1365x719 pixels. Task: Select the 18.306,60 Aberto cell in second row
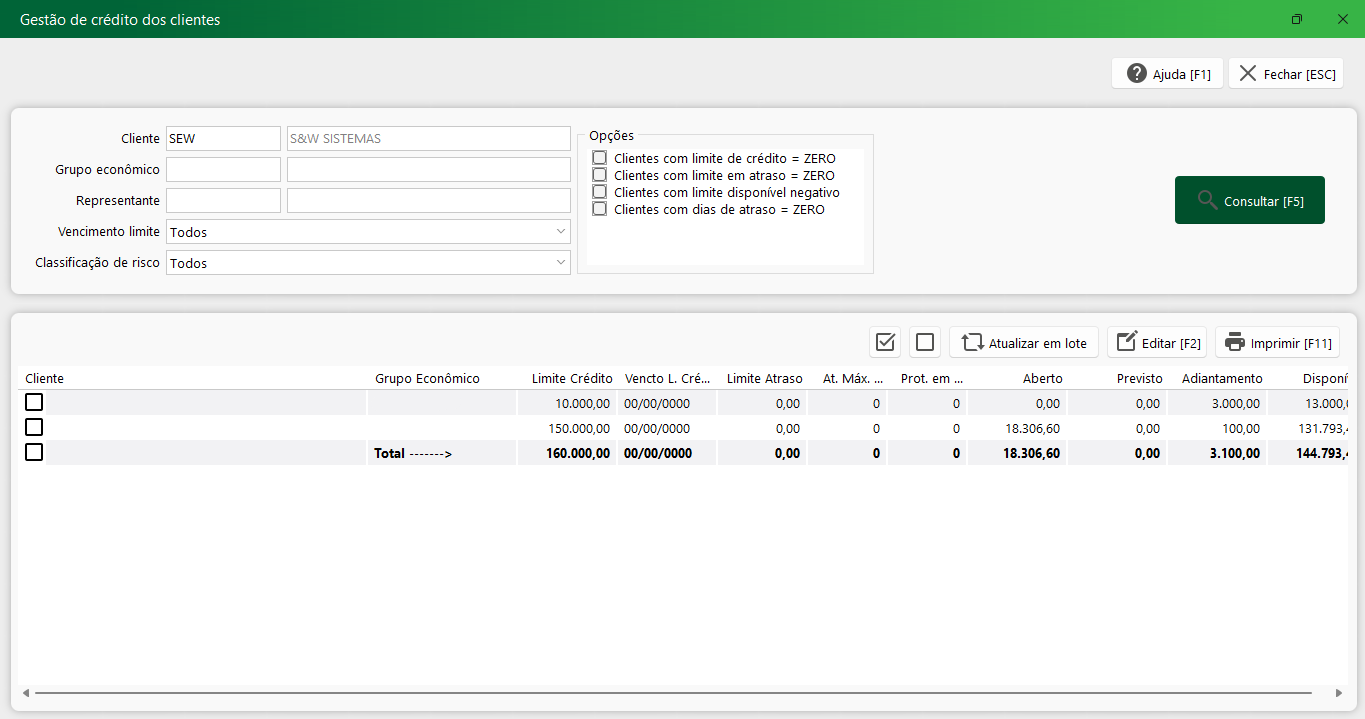[x=1017, y=428]
